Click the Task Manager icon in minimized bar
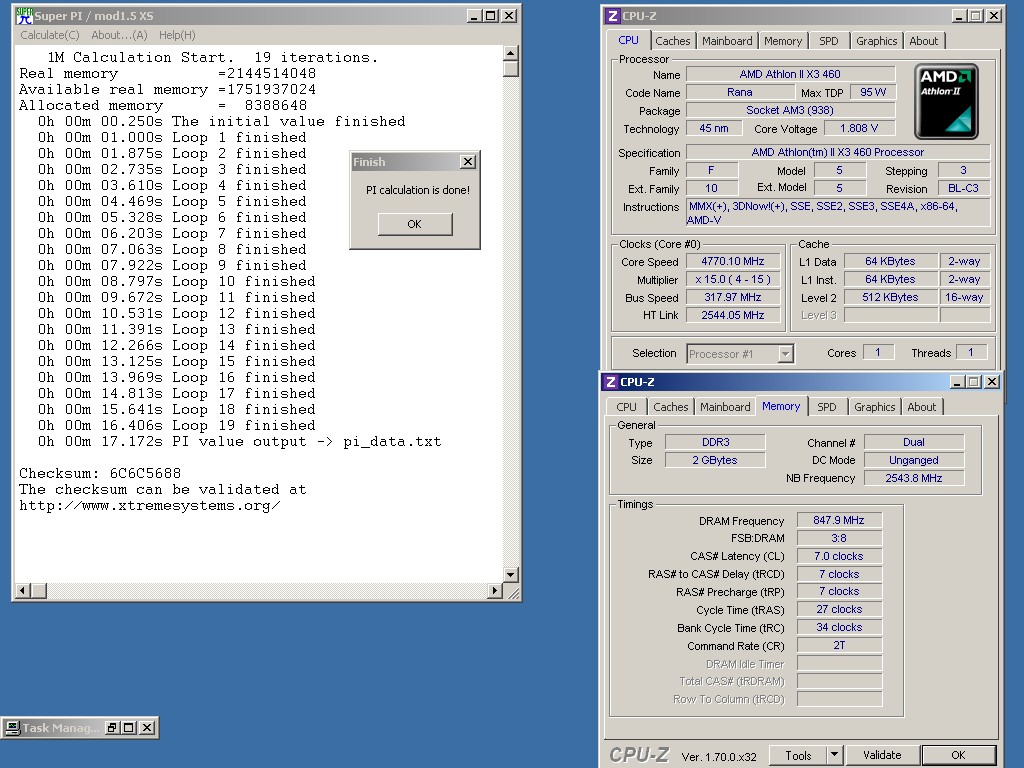Image resolution: width=1024 pixels, height=768 pixels. tap(11, 728)
